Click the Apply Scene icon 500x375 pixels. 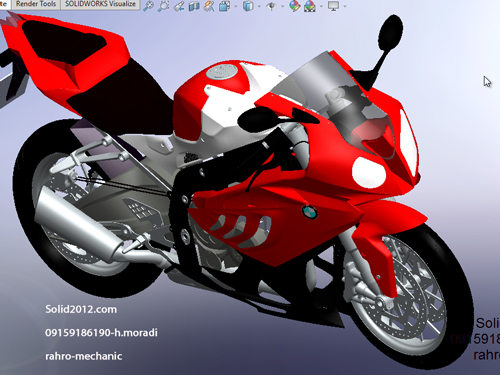click(310, 6)
